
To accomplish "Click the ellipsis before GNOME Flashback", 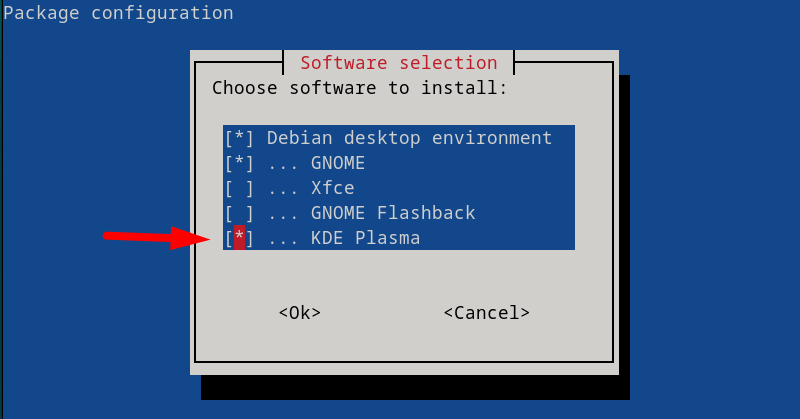I will click(282, 213).
